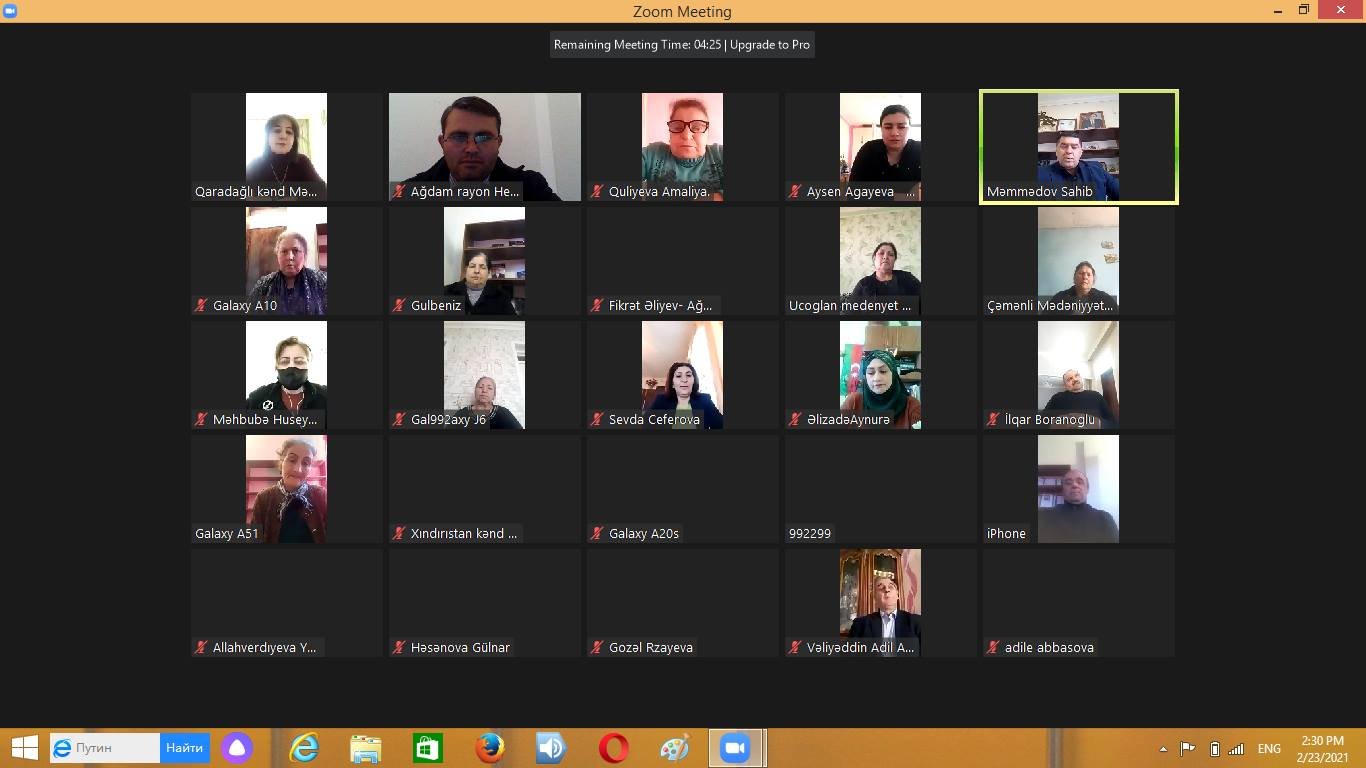Select İlqar Boranoglu video tile
Viewport: 1366px width, 768px height.
click(1079, 375)
